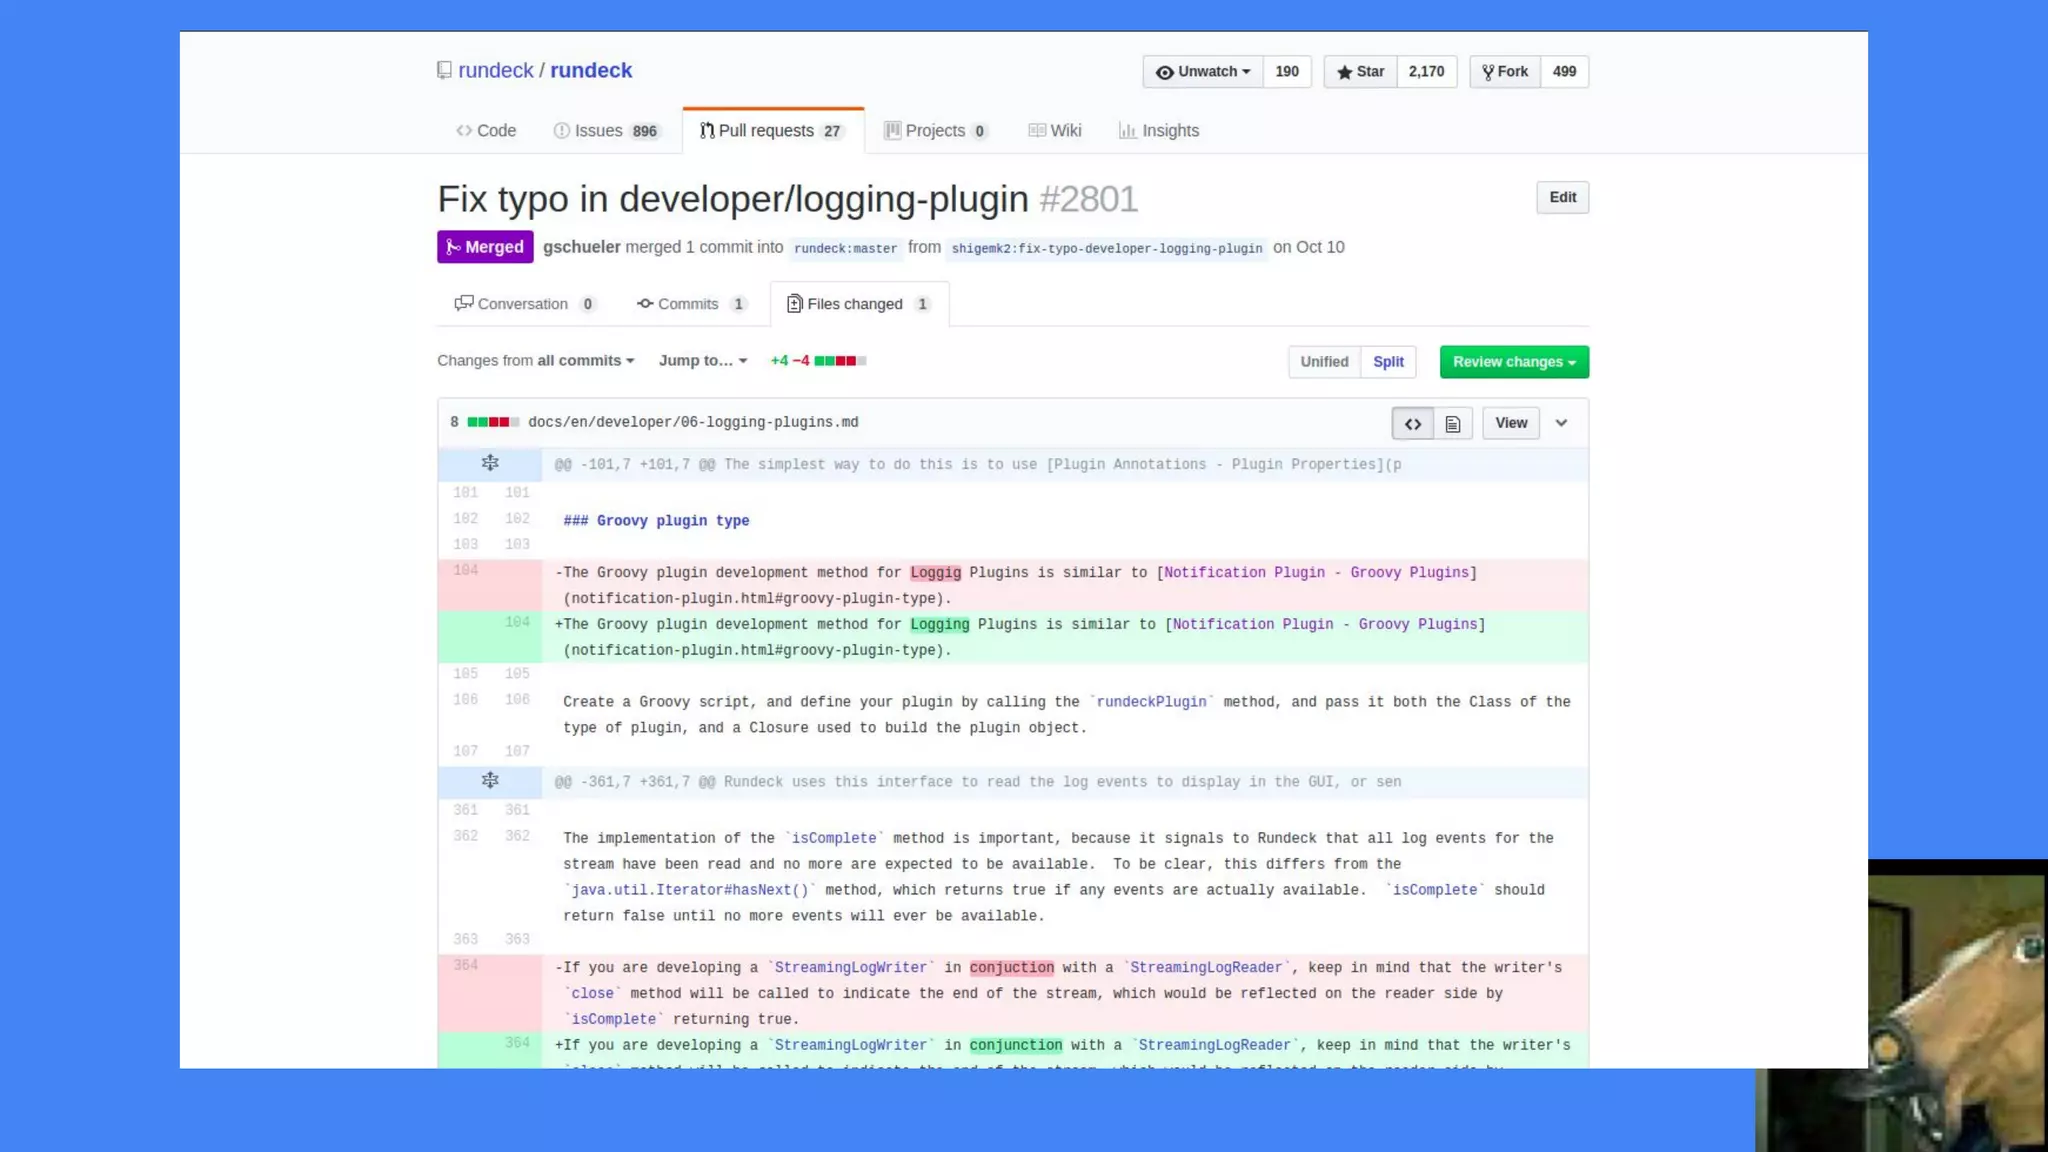2048x1152 pixels.
Task: Open the Commits tab
Action: (691, 304)
